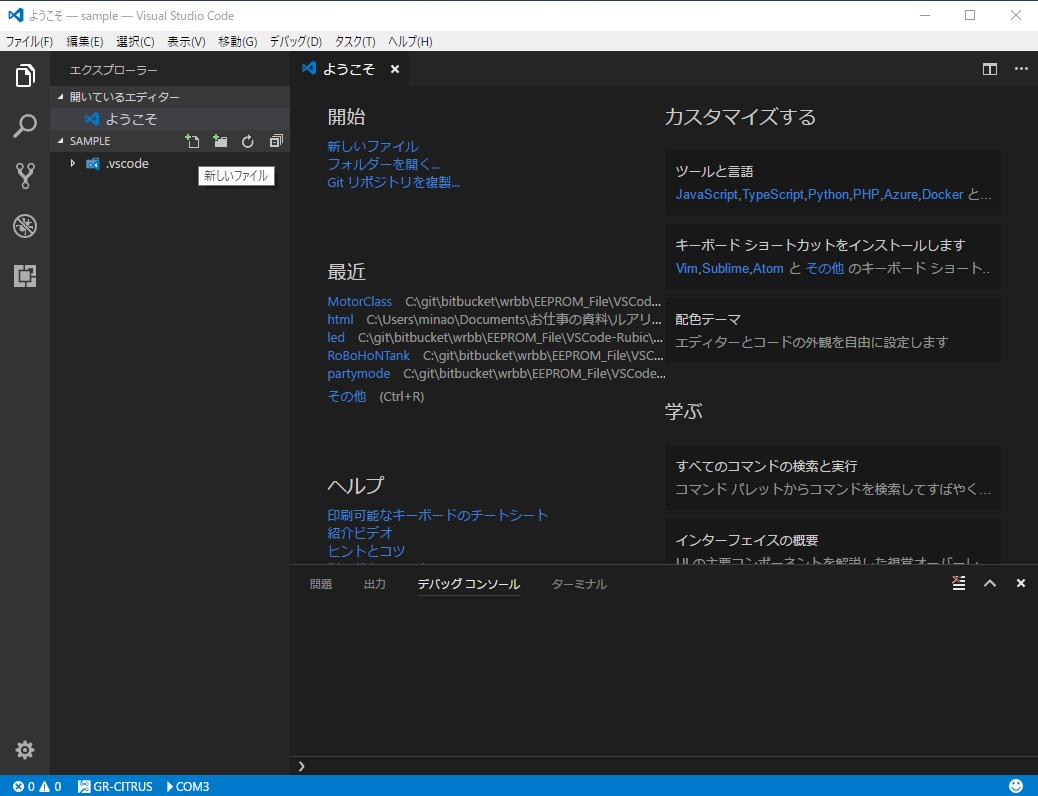Open recent folder partymode
Viewport: 1038px width, 796px height.
(x=359, y=373)
